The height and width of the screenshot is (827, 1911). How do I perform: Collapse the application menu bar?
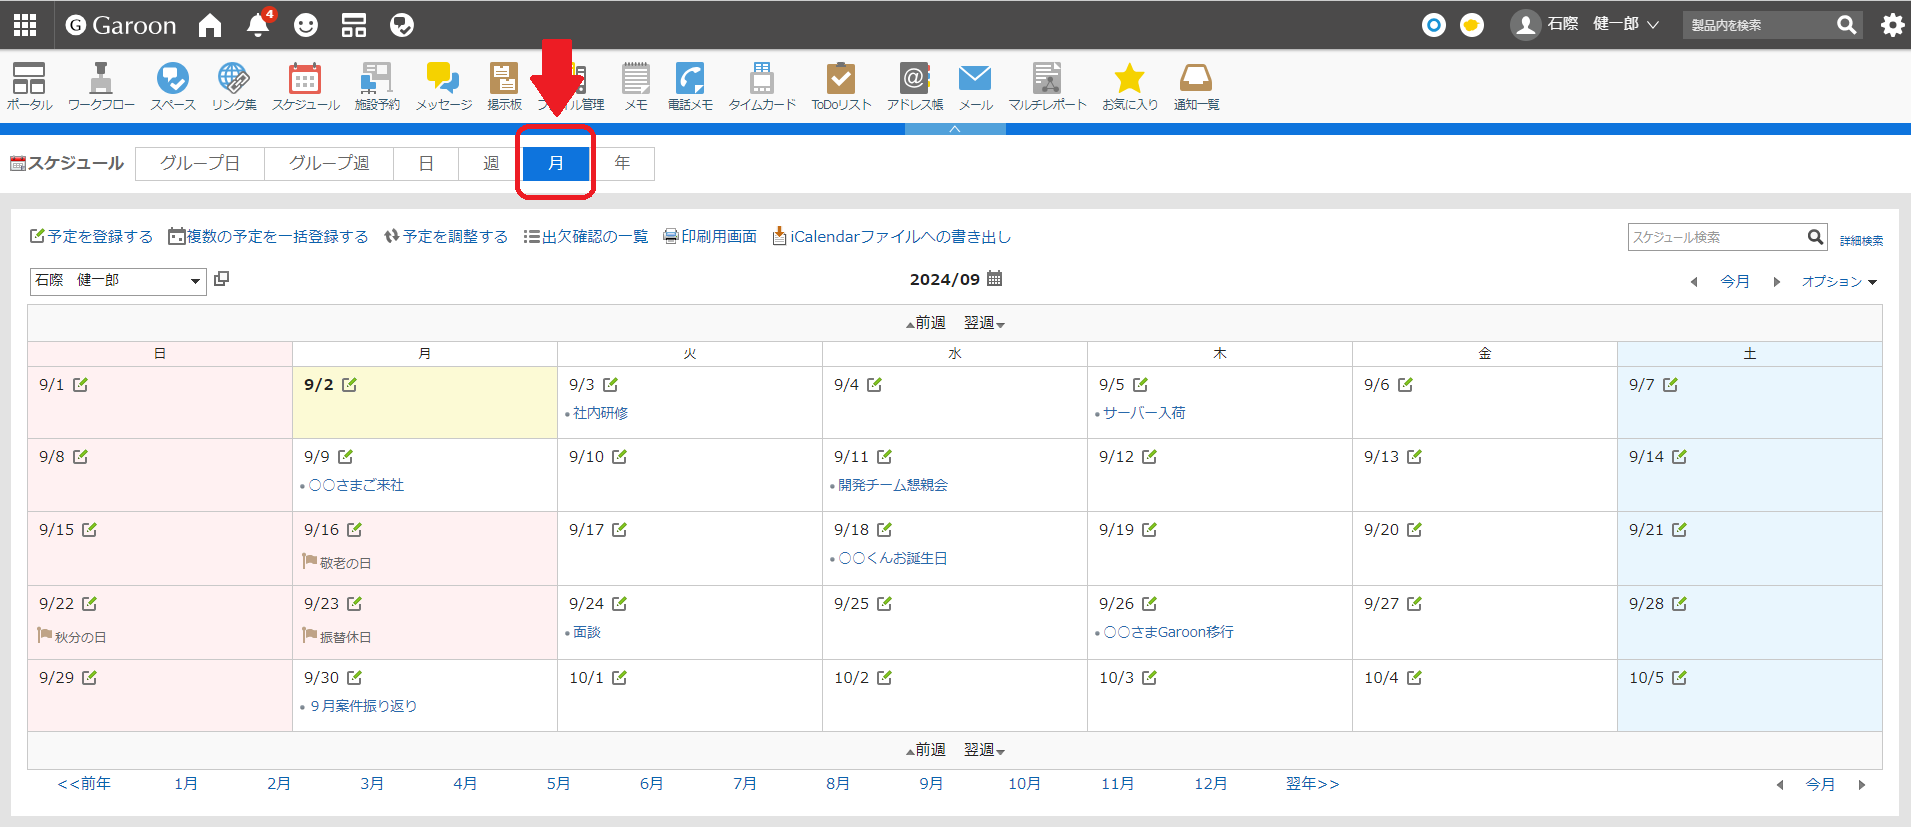pos(954,129)
